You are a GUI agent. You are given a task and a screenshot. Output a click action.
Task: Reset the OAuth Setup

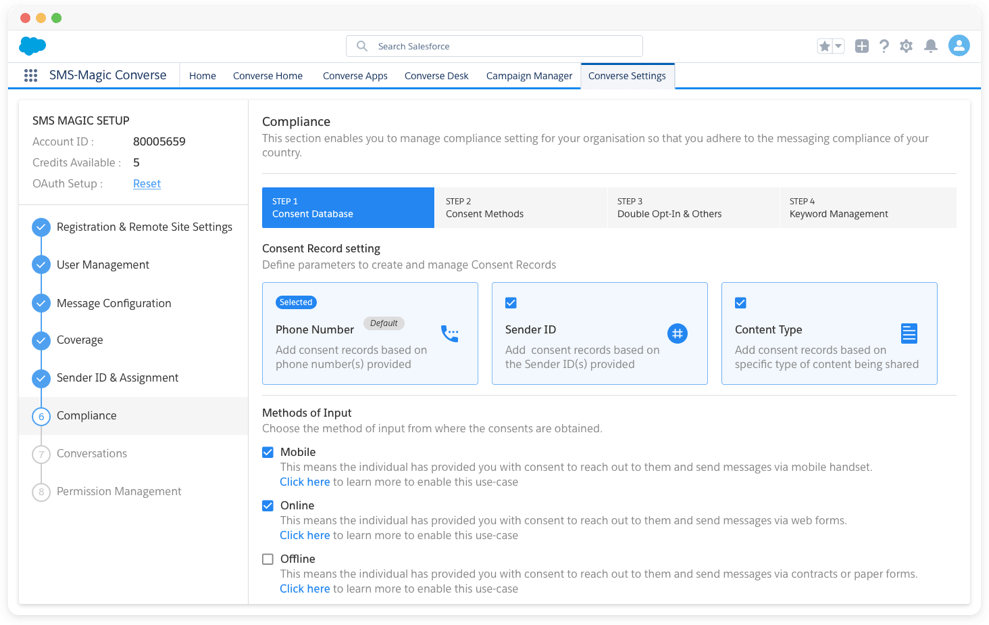[146, 183]
